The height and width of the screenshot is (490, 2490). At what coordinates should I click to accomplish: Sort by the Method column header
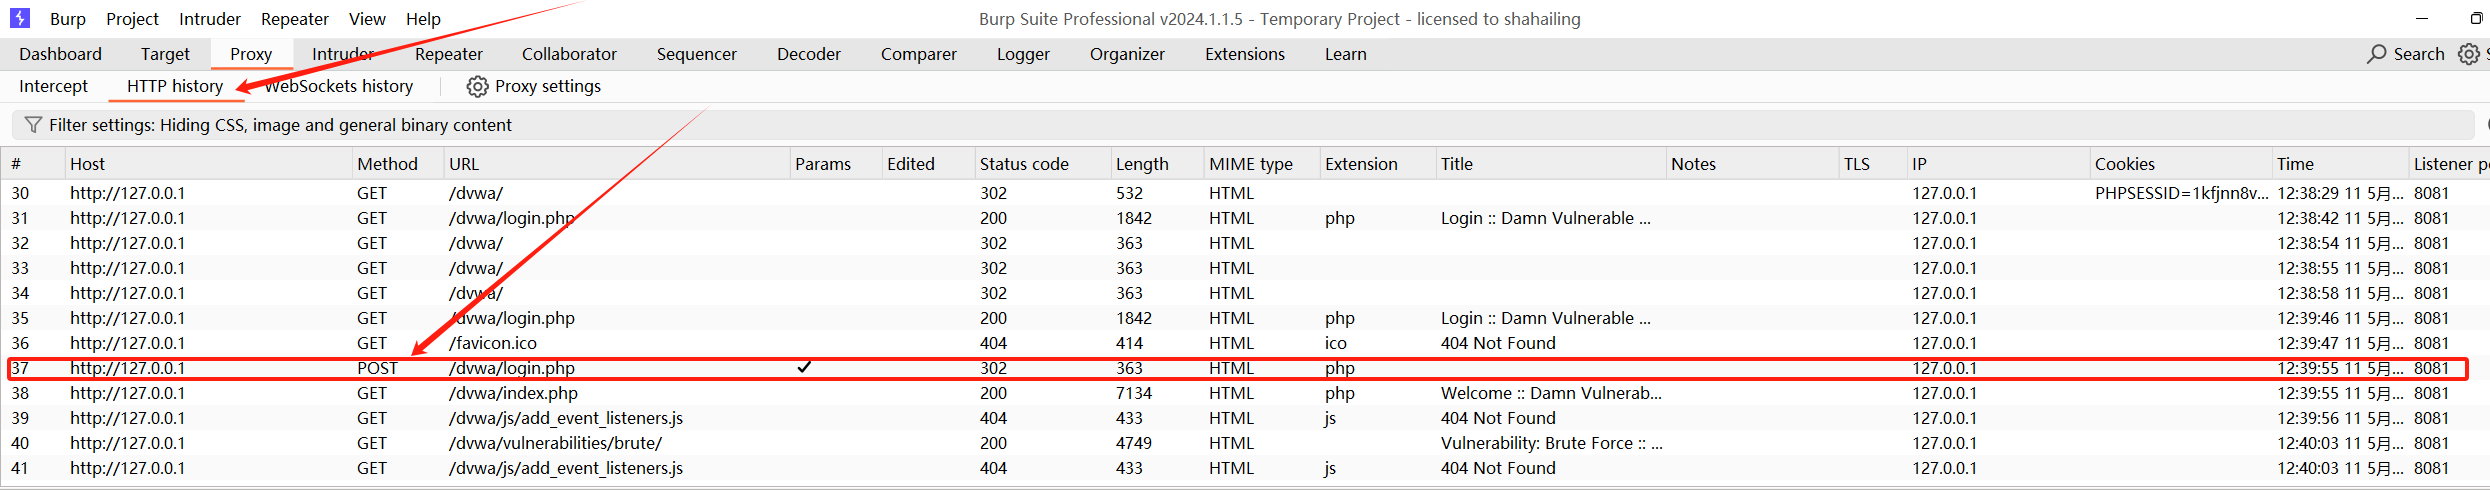396,164
